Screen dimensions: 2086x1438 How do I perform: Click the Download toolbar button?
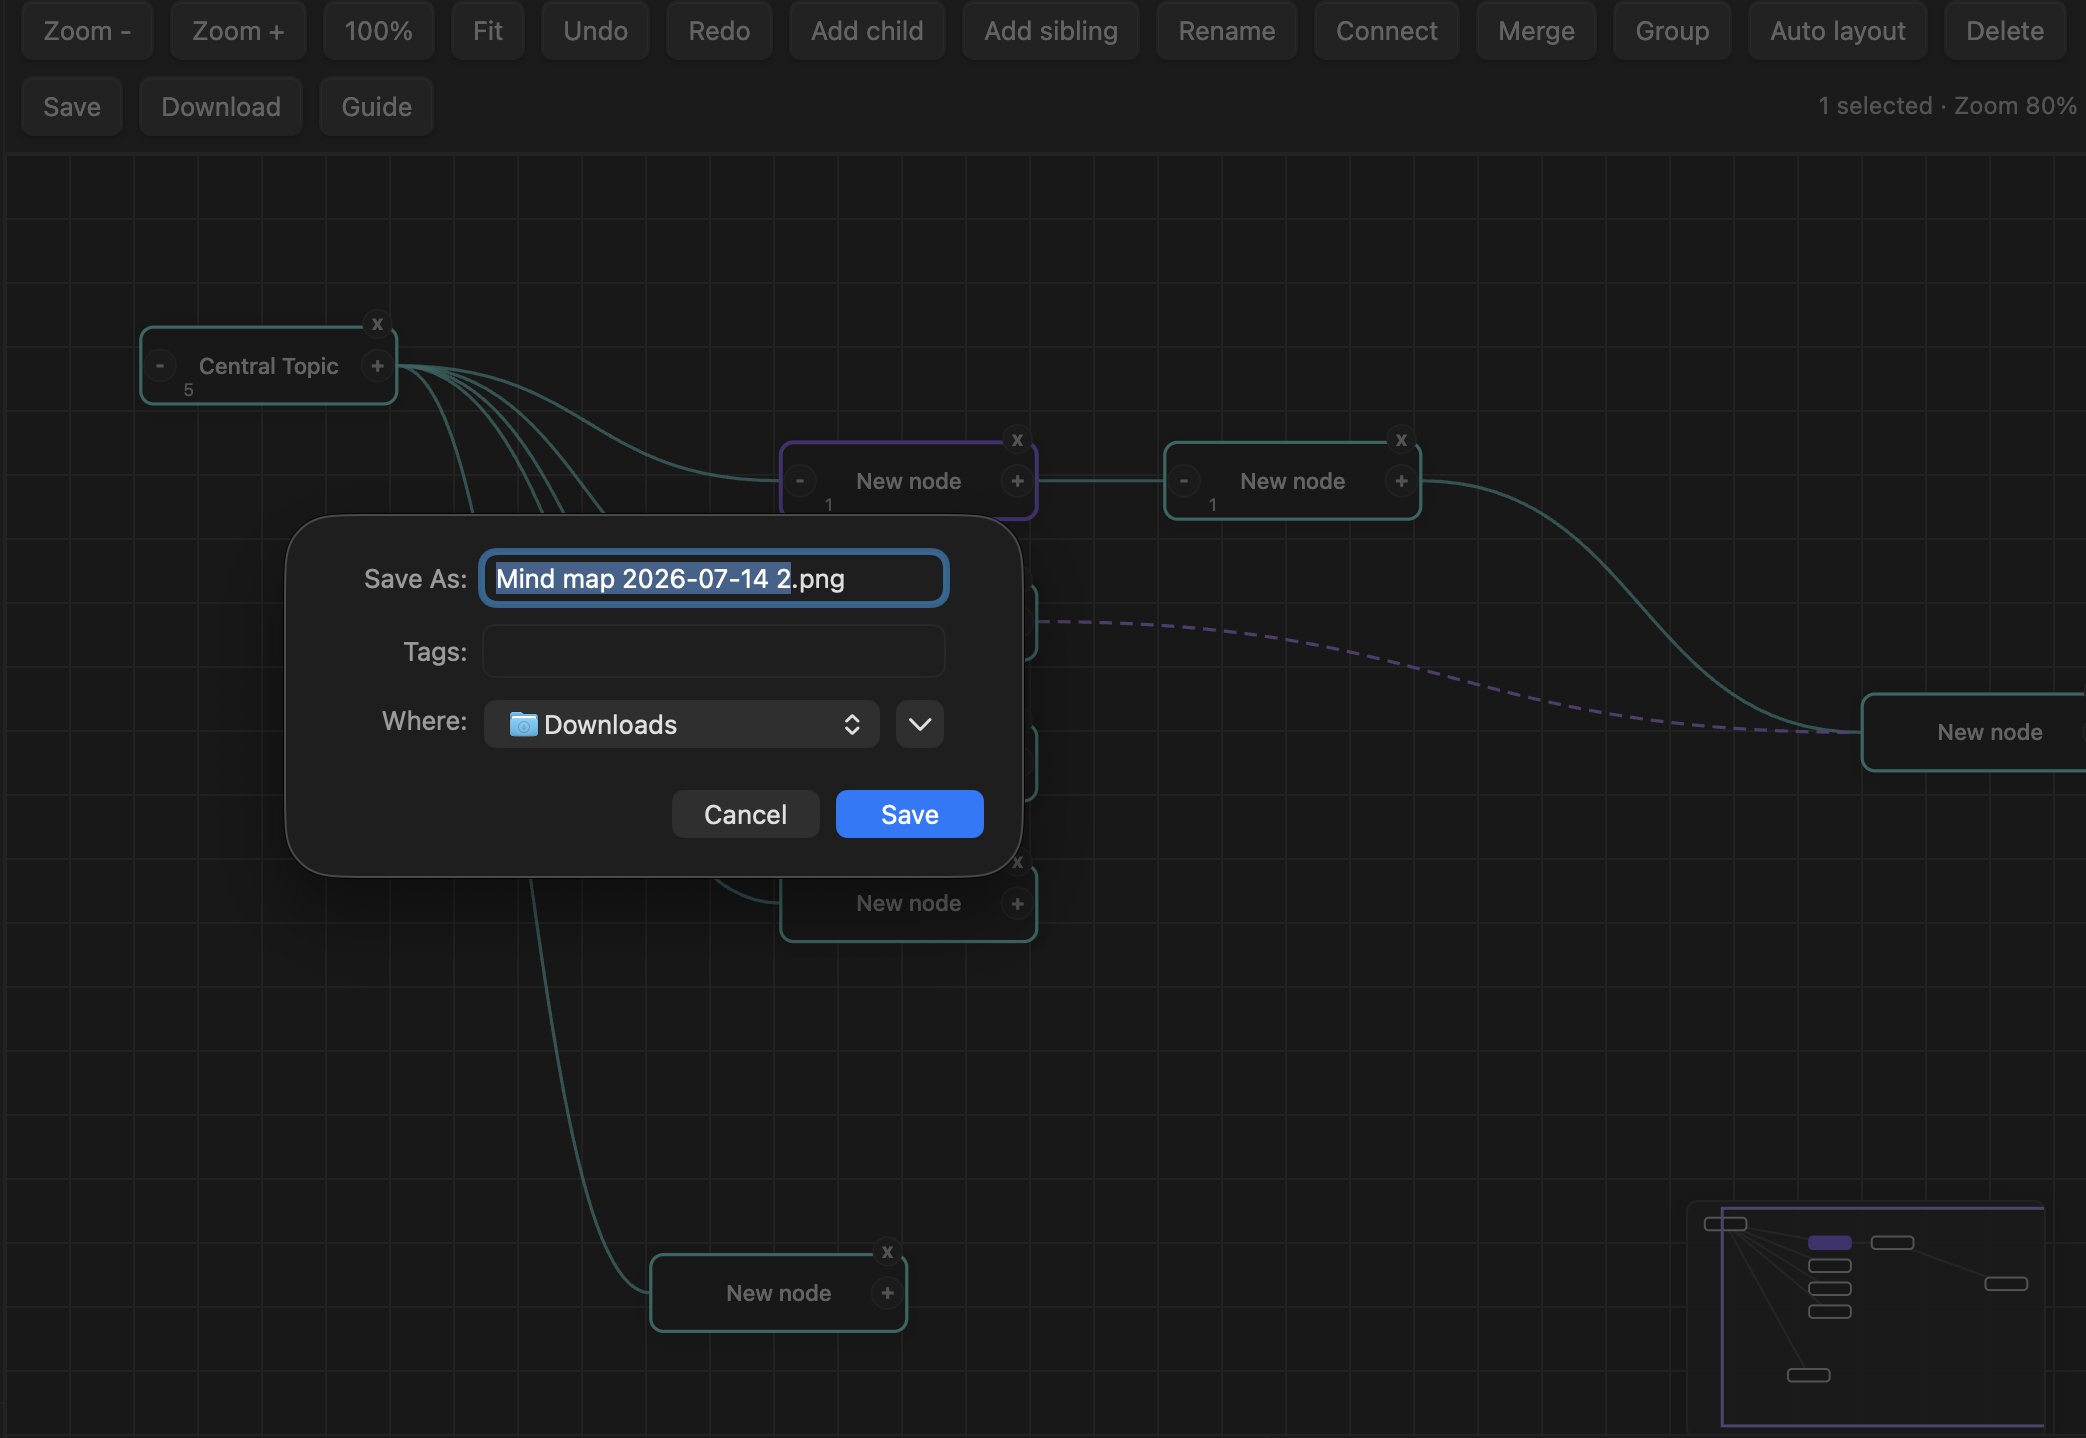[x=221, y=107]
